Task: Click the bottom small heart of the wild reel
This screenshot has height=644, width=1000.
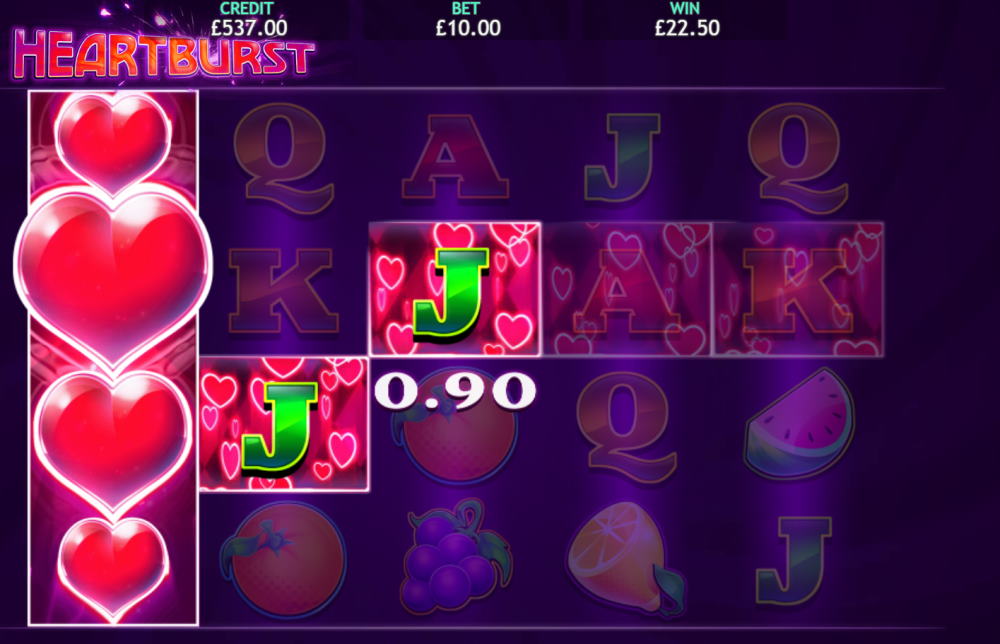Action: coord(114,567)
